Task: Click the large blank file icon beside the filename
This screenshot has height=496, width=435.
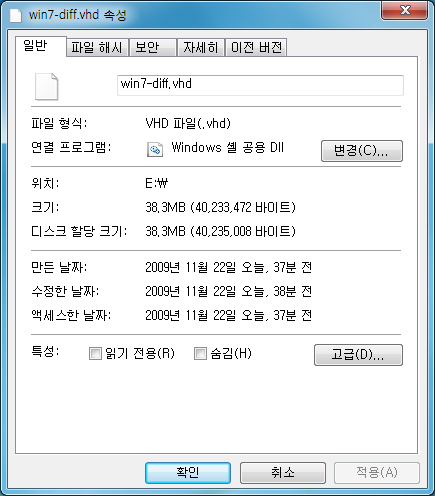Action: 47,87
